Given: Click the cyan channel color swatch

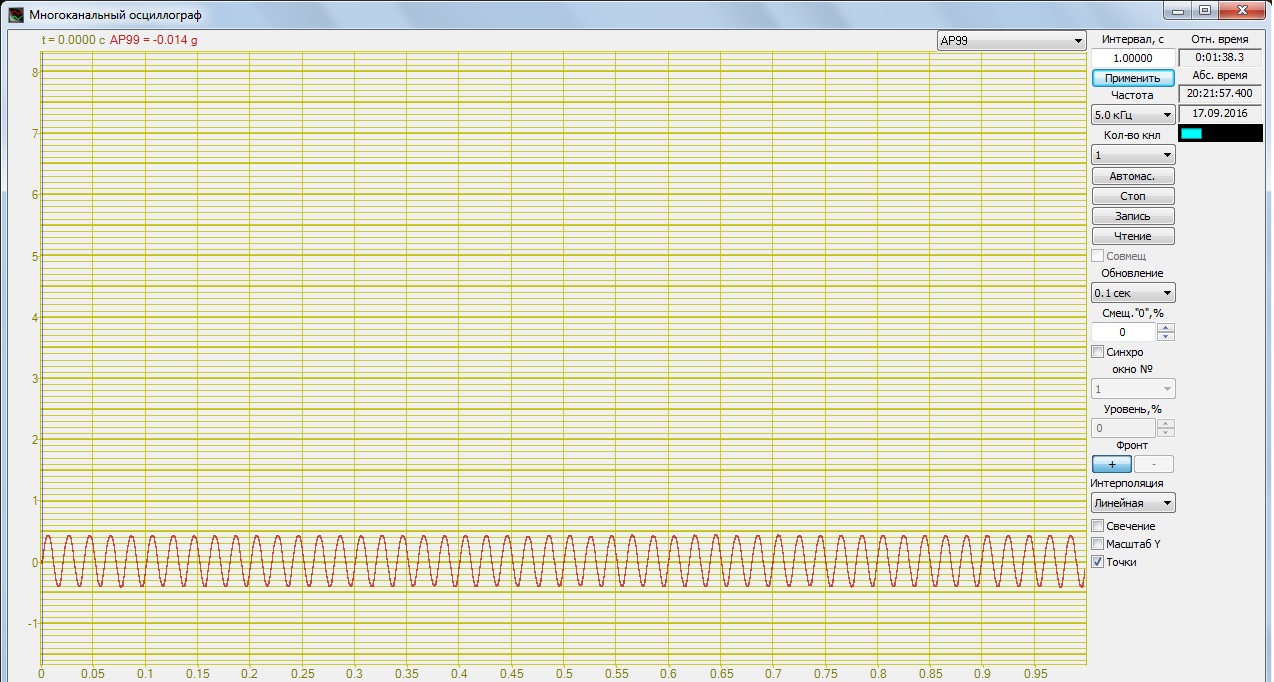Looking at the screenshot, I should (x=1191, y=133).
